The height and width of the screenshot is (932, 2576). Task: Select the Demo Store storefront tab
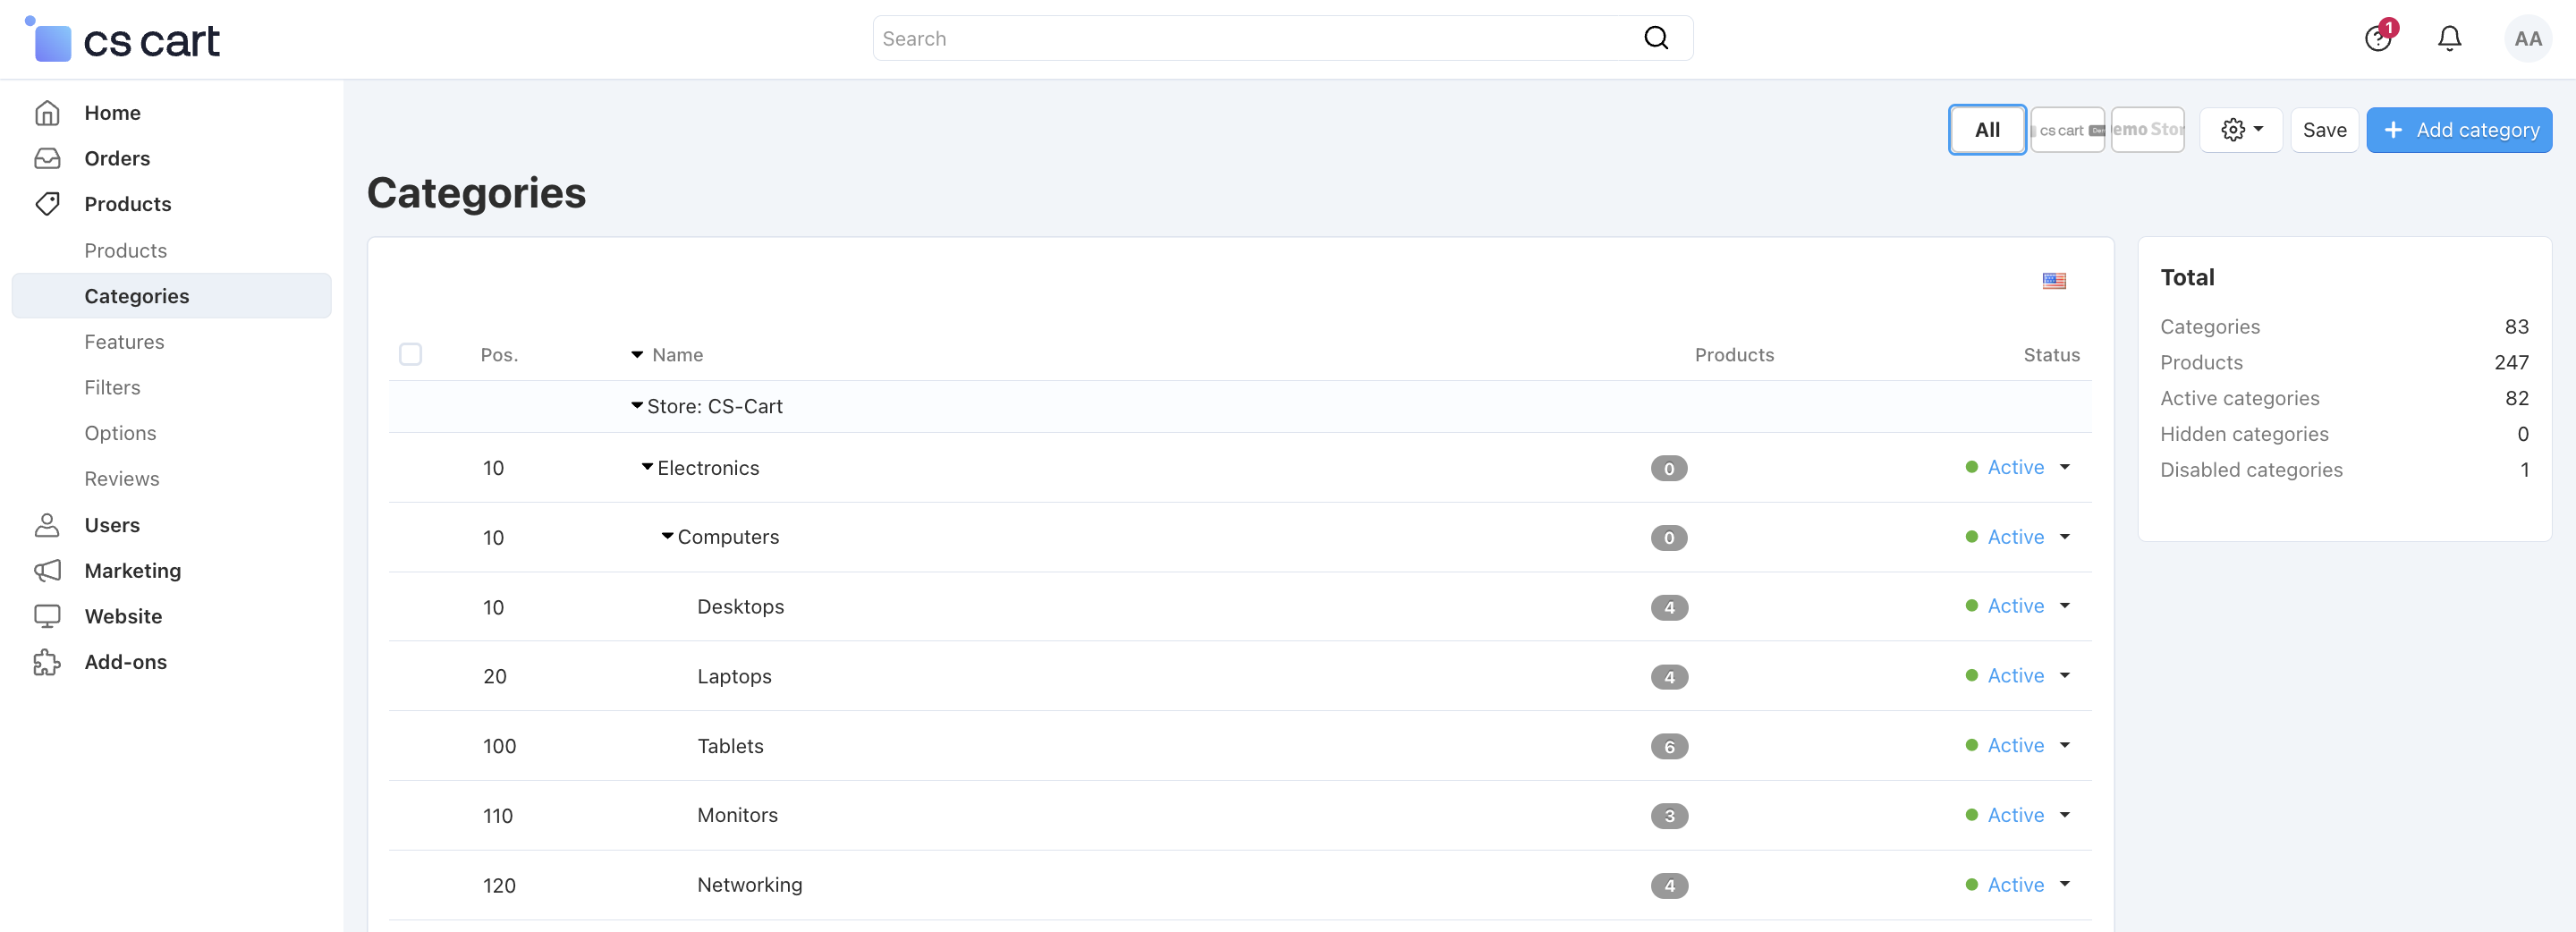[2148, 130]
